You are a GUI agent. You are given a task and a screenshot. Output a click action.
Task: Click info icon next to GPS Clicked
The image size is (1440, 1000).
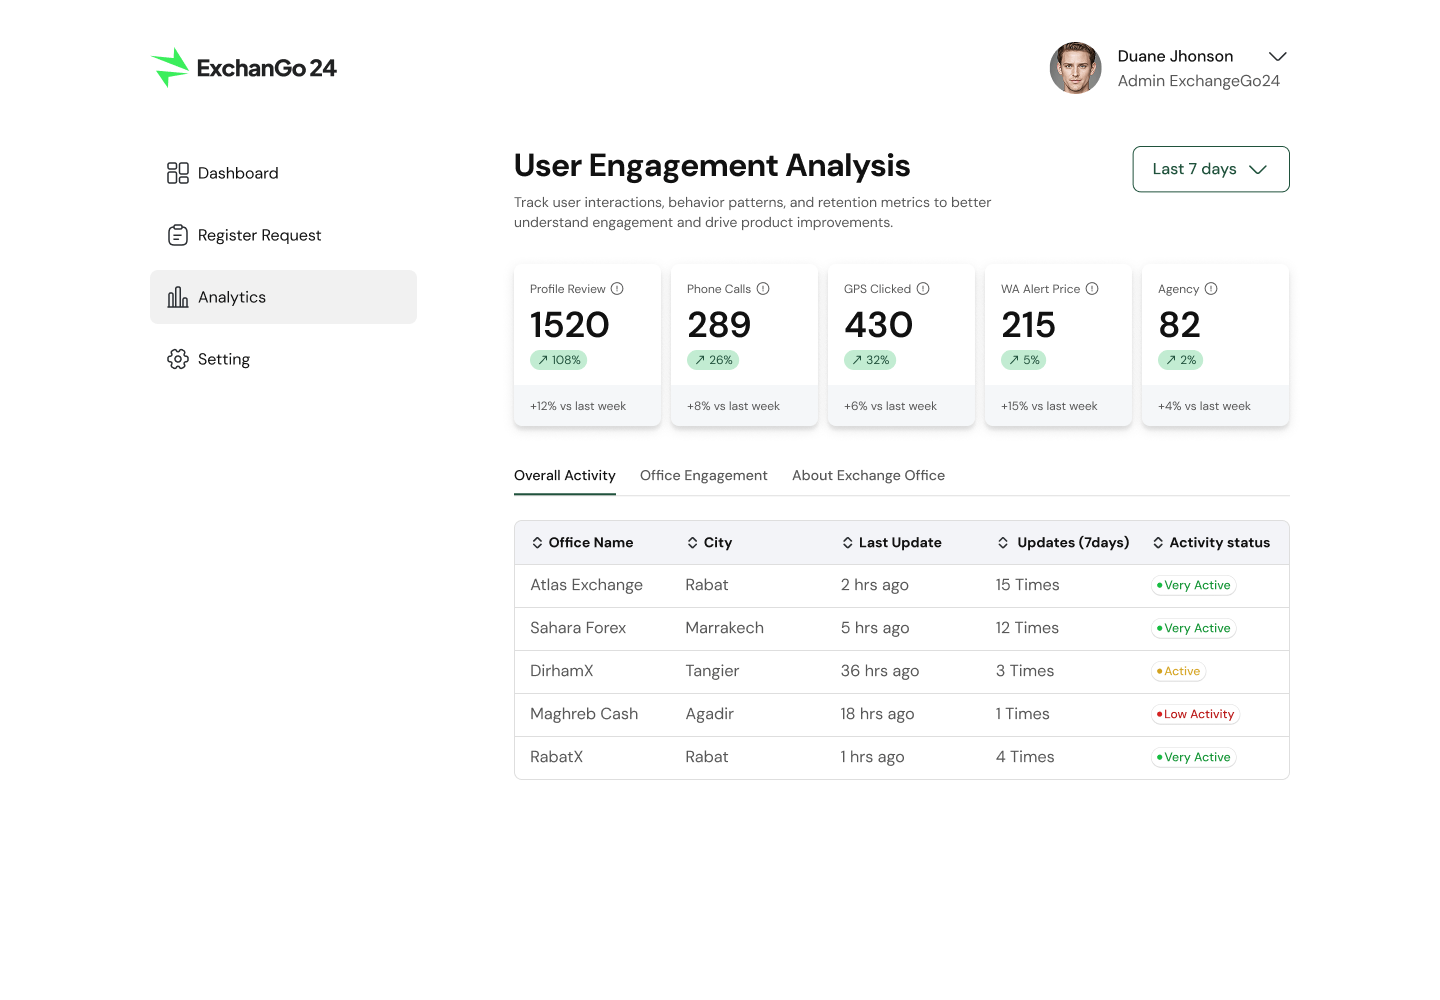[x=923, y=289]
